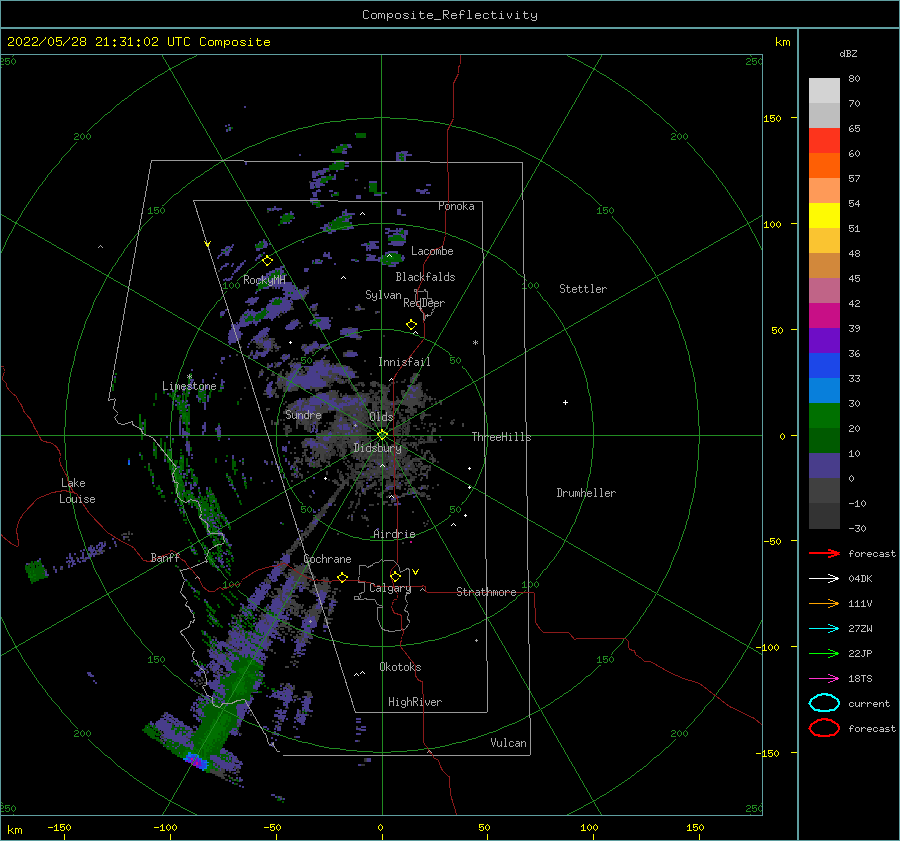Image resolution: width=900 pixels, height=841 pixels.
Task: Click the green 22JP arrow legend icon
Action: coord(824,653)
